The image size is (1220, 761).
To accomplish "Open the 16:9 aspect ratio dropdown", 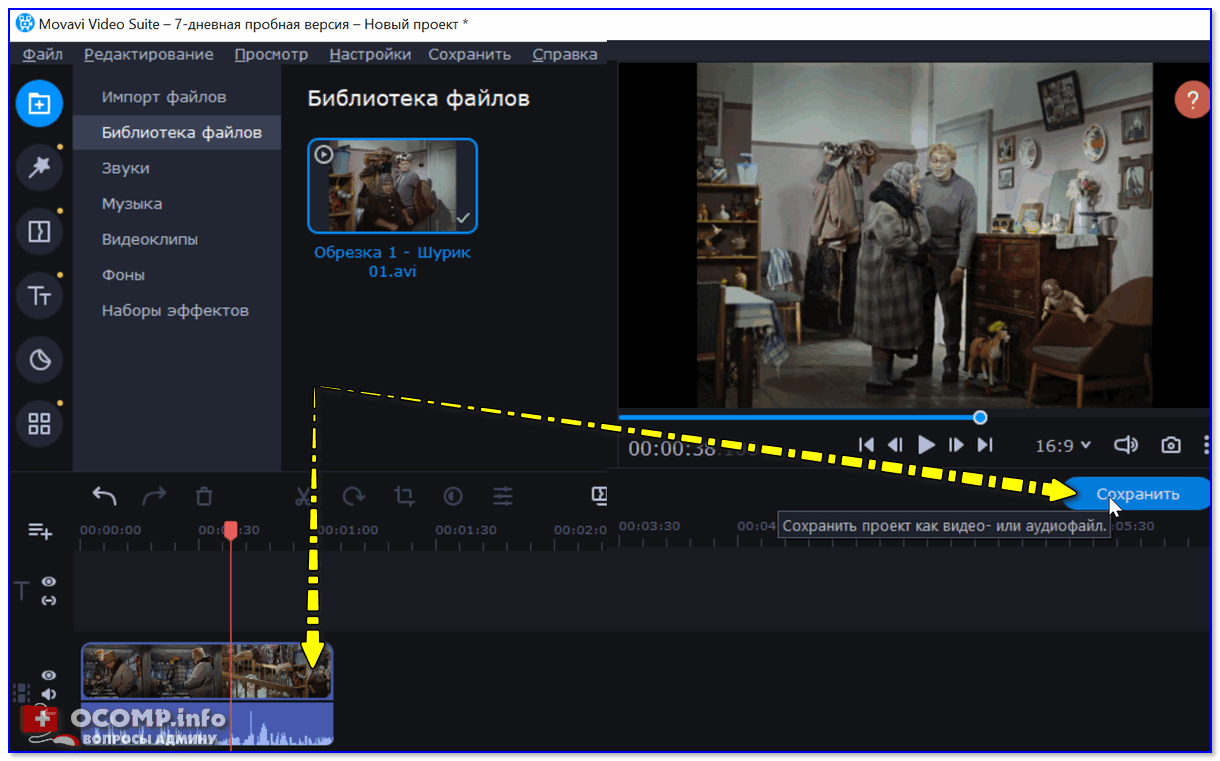I will tap(1063, 445).
